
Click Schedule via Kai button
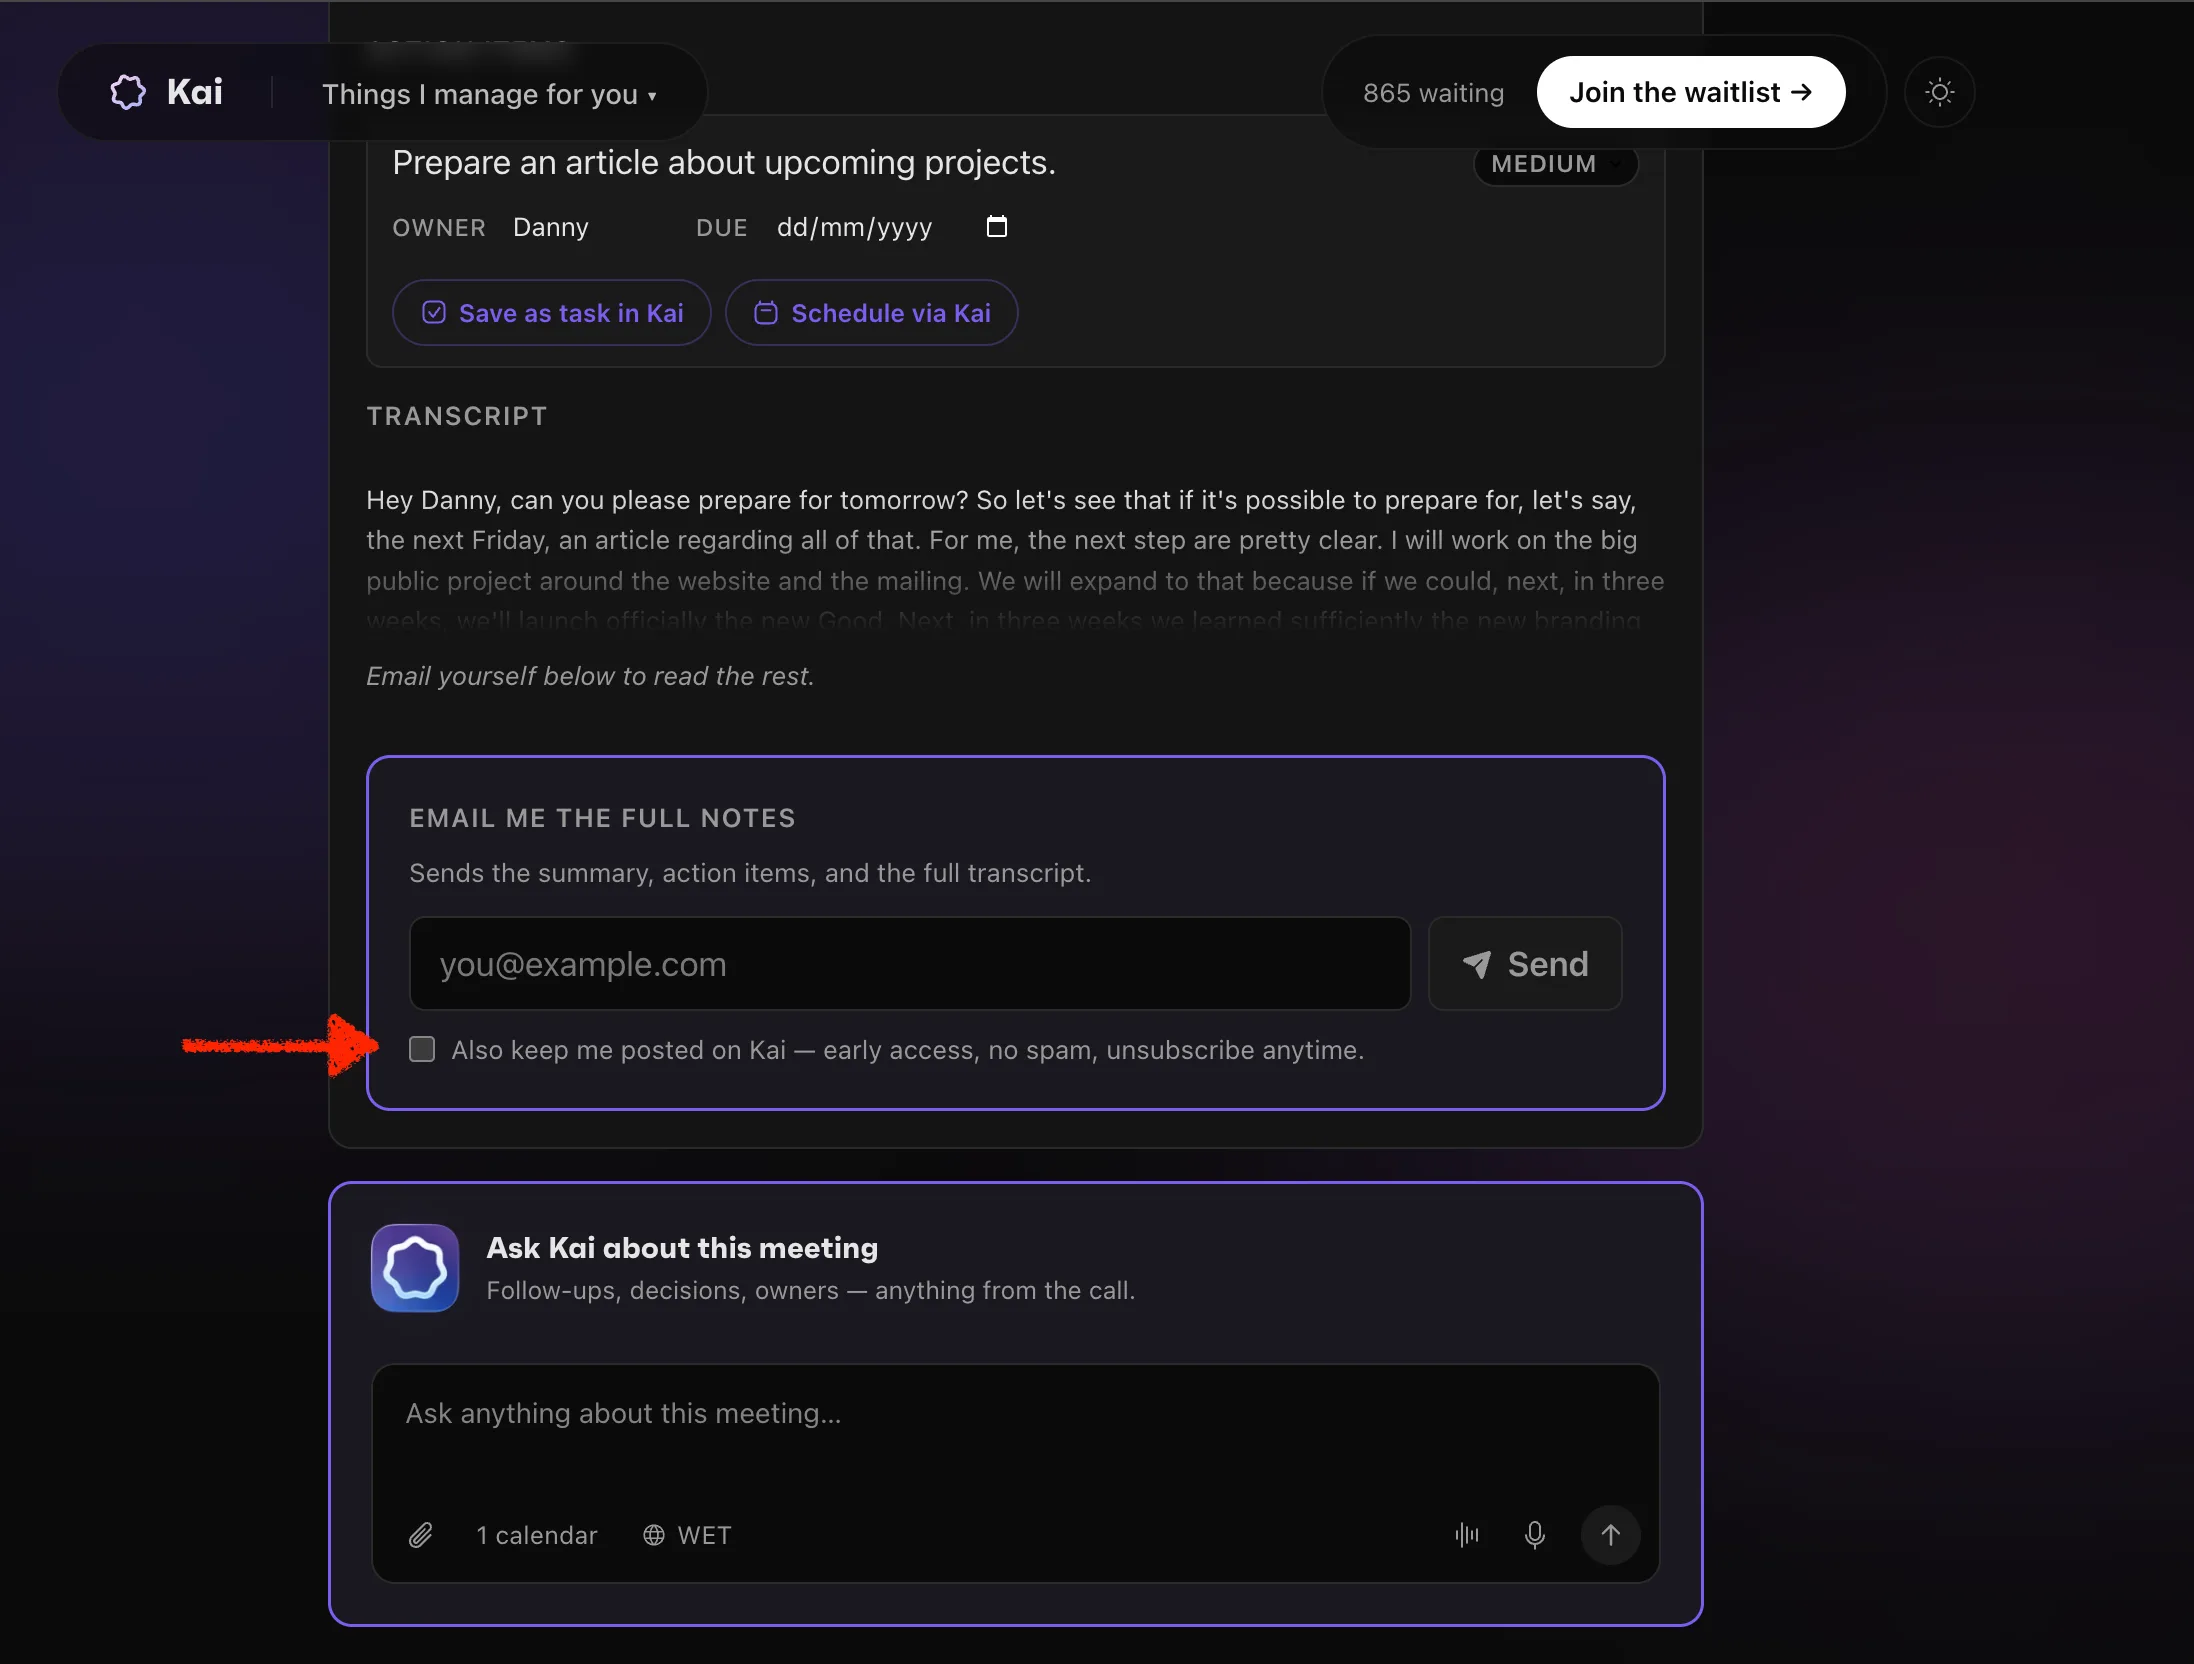pos(872,313)
